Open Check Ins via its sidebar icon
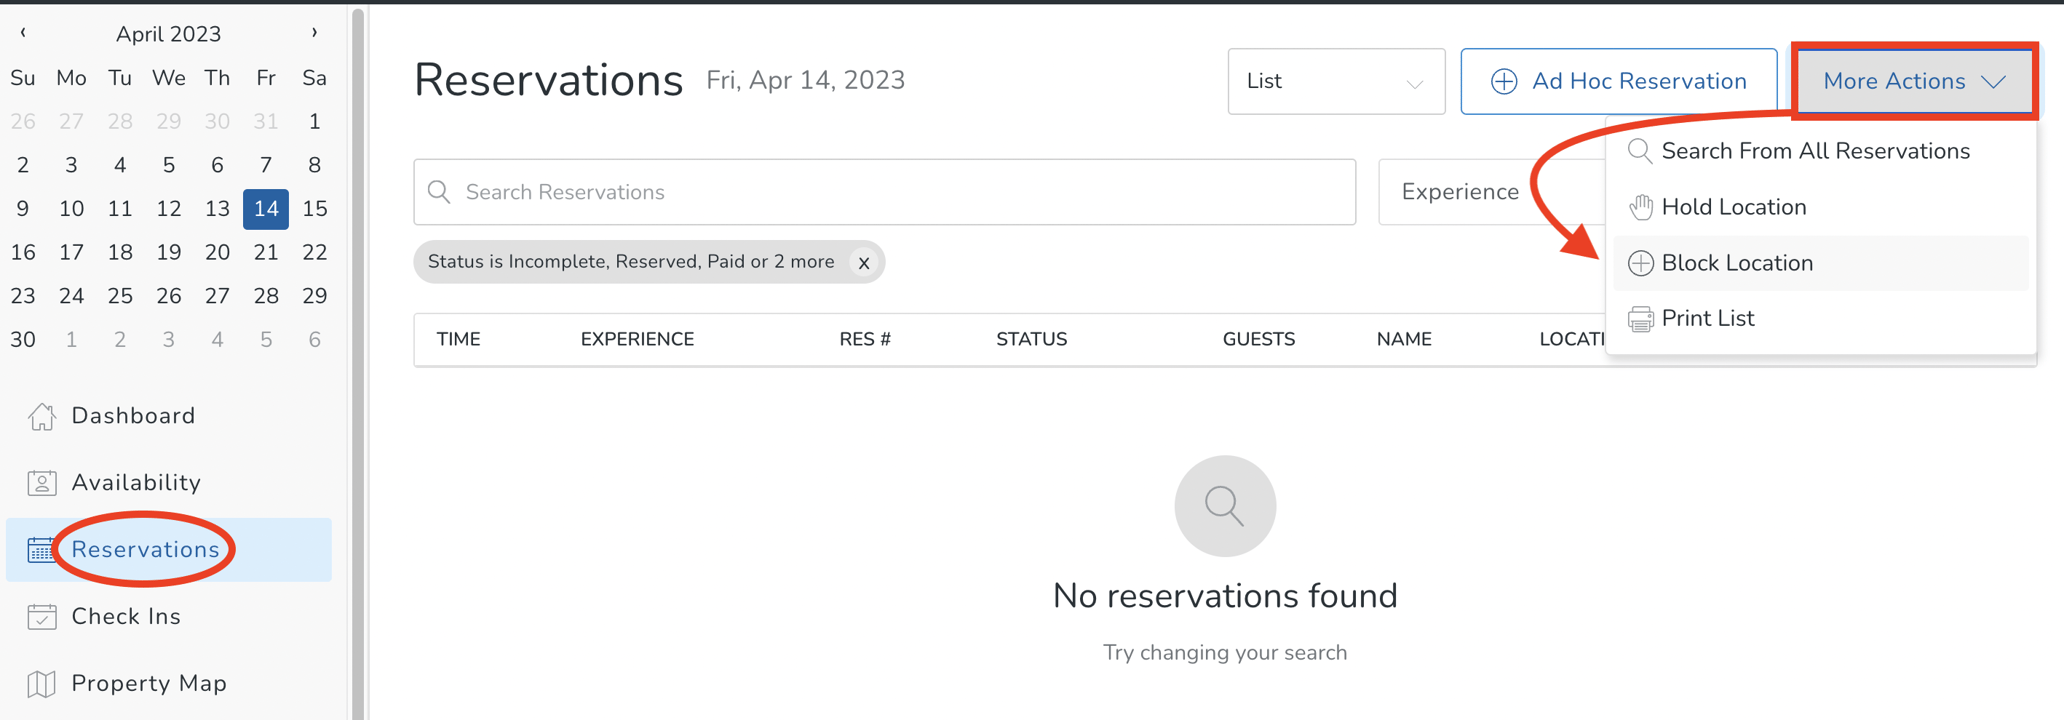2064x720 pixels. pyautogui.click(x=41, y=616)
